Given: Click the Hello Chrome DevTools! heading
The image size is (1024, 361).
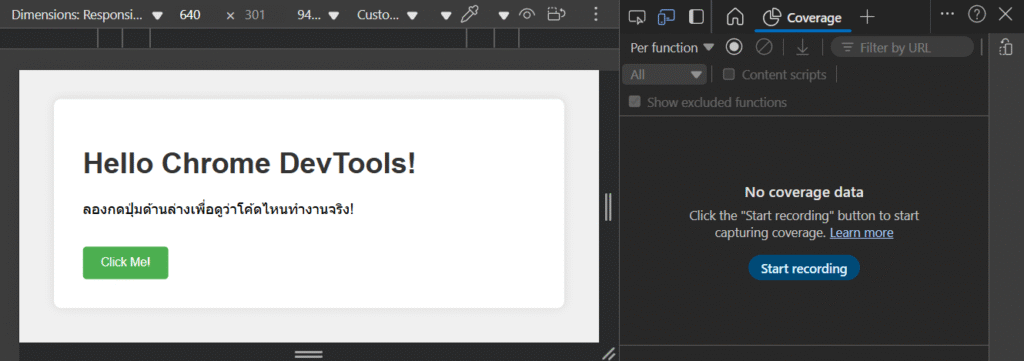Looking at the screenshot, I should [x=249, y=163].
